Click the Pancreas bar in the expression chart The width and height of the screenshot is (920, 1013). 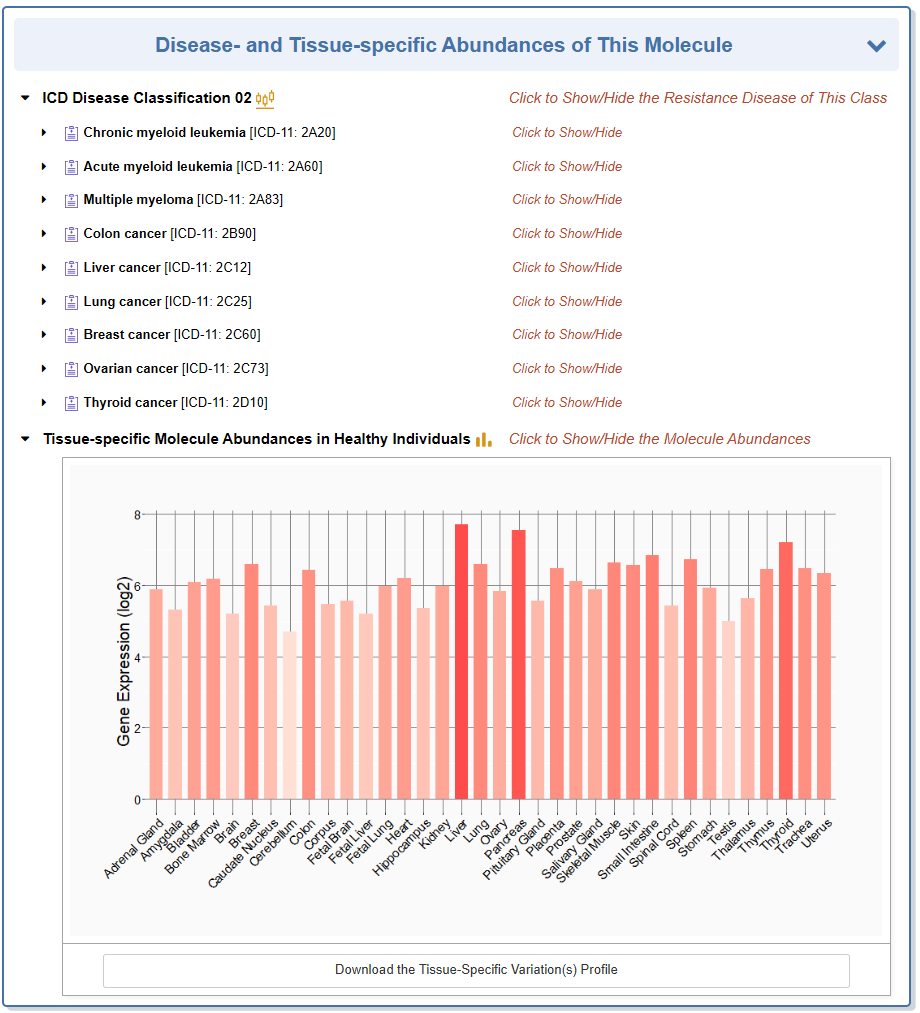point(518,665)
